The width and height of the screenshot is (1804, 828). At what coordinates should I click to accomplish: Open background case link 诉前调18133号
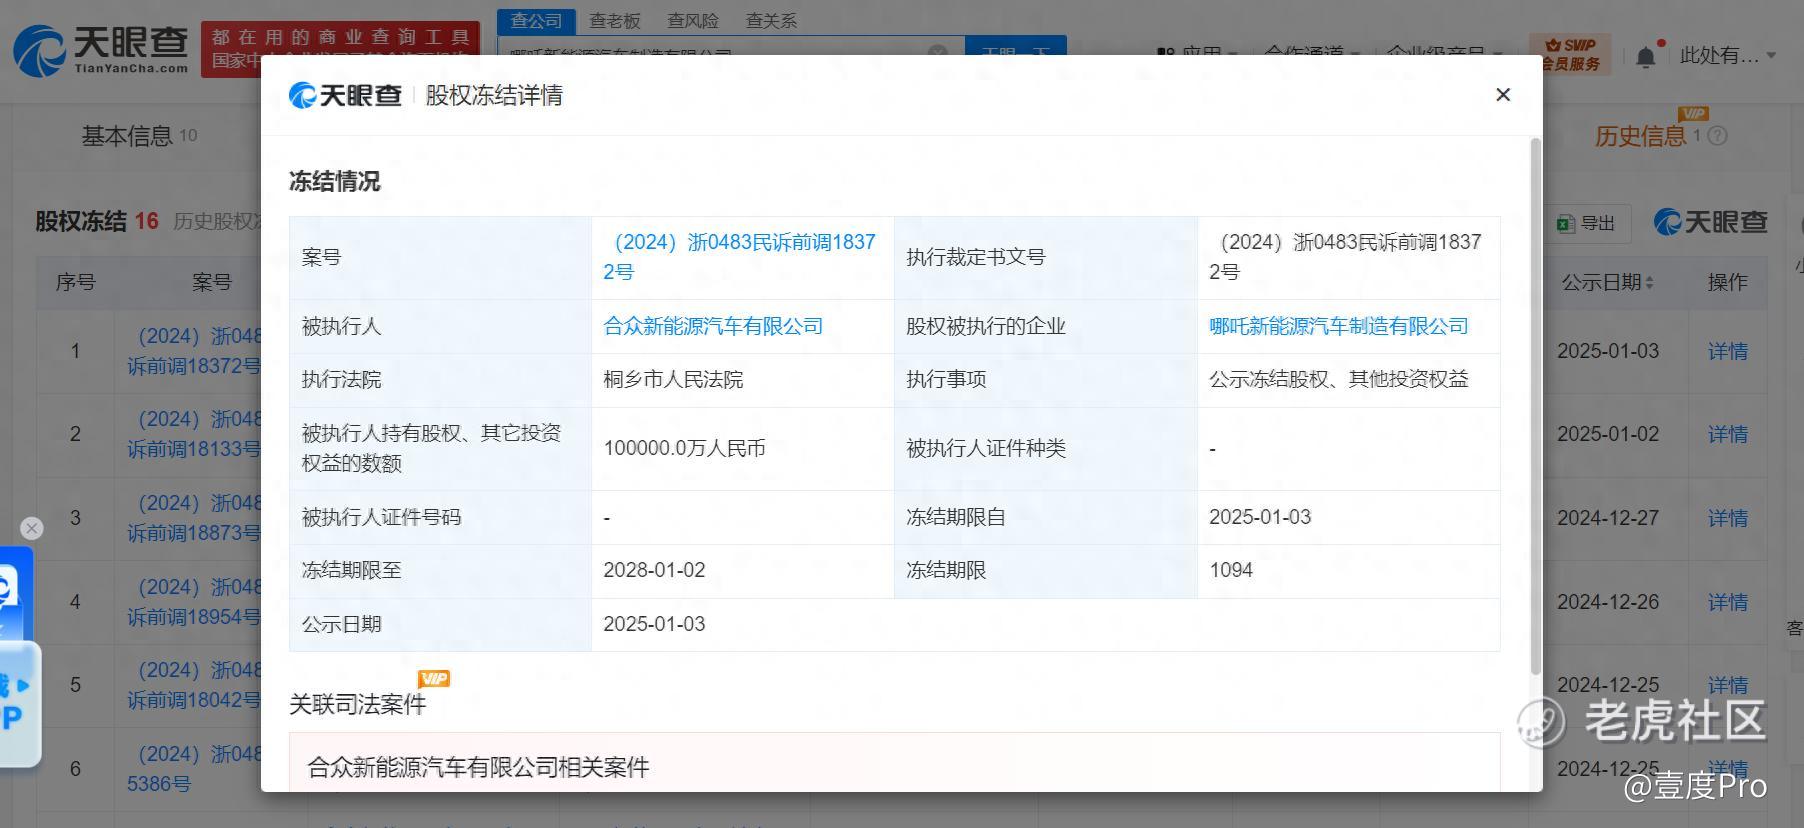(x=194, y=434)
